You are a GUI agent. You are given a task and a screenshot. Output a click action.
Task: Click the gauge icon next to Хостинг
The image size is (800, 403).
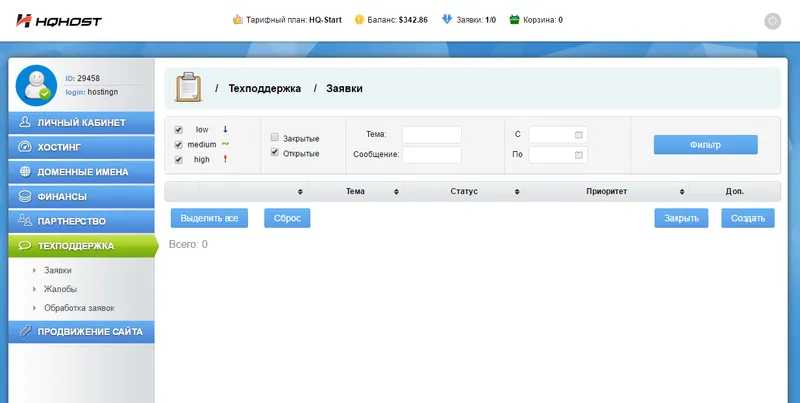pyautogui.click(x=25, y=147)
